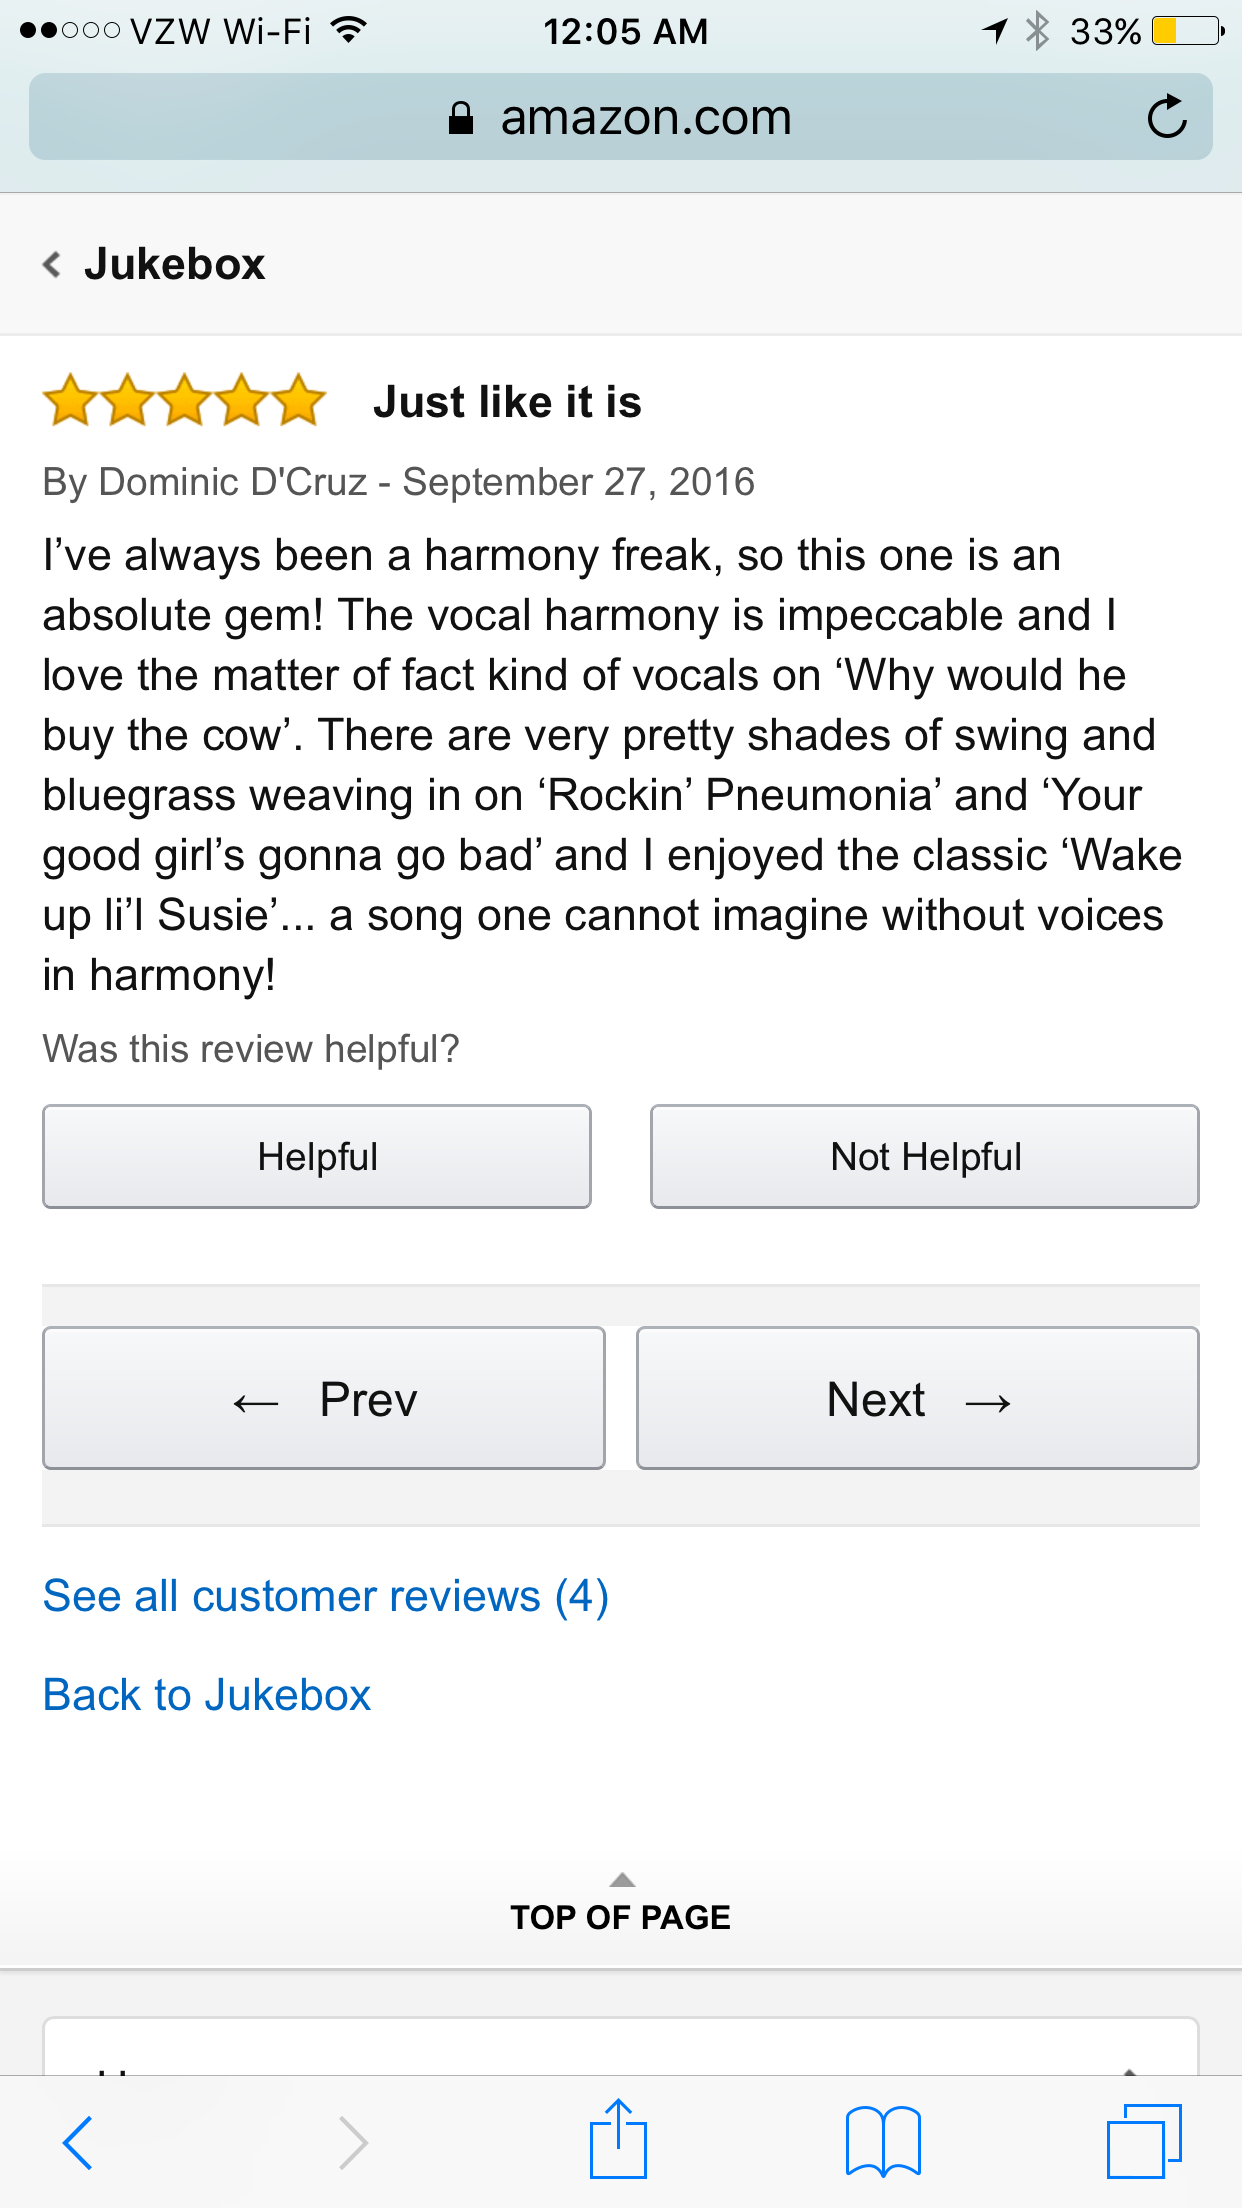The height and width of the screenshot is (2208, 1242).
Task: Open Safari bookmarks
Action: (x=882, y=2141)
